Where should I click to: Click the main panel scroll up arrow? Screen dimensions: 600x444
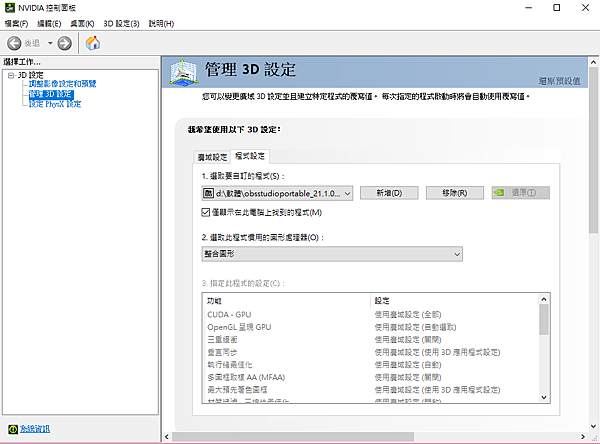coord(593,62)
